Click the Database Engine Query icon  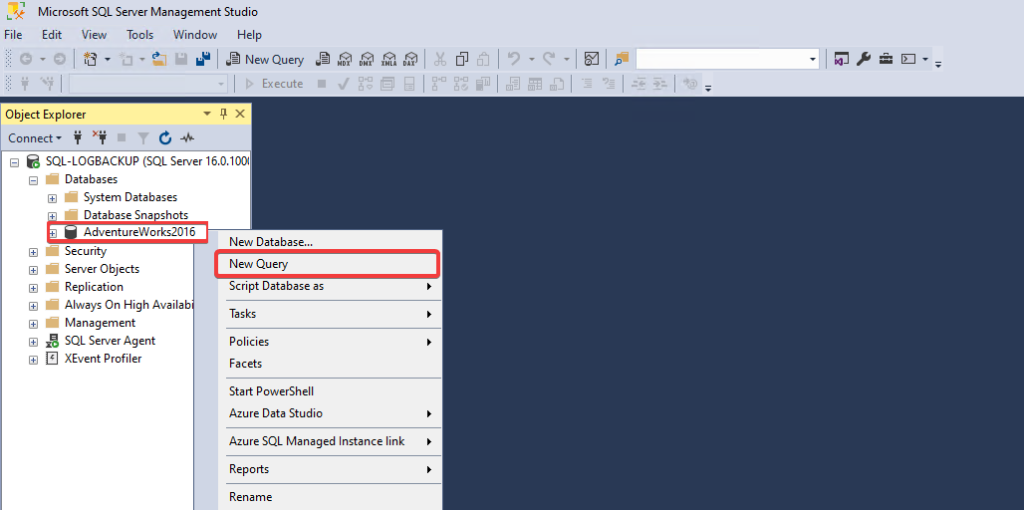tap(323, 59)
